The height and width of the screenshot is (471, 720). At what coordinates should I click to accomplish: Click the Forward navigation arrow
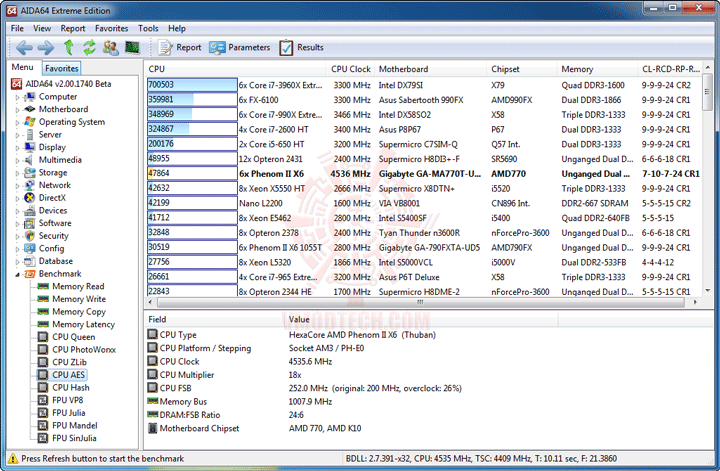point(45,47)
